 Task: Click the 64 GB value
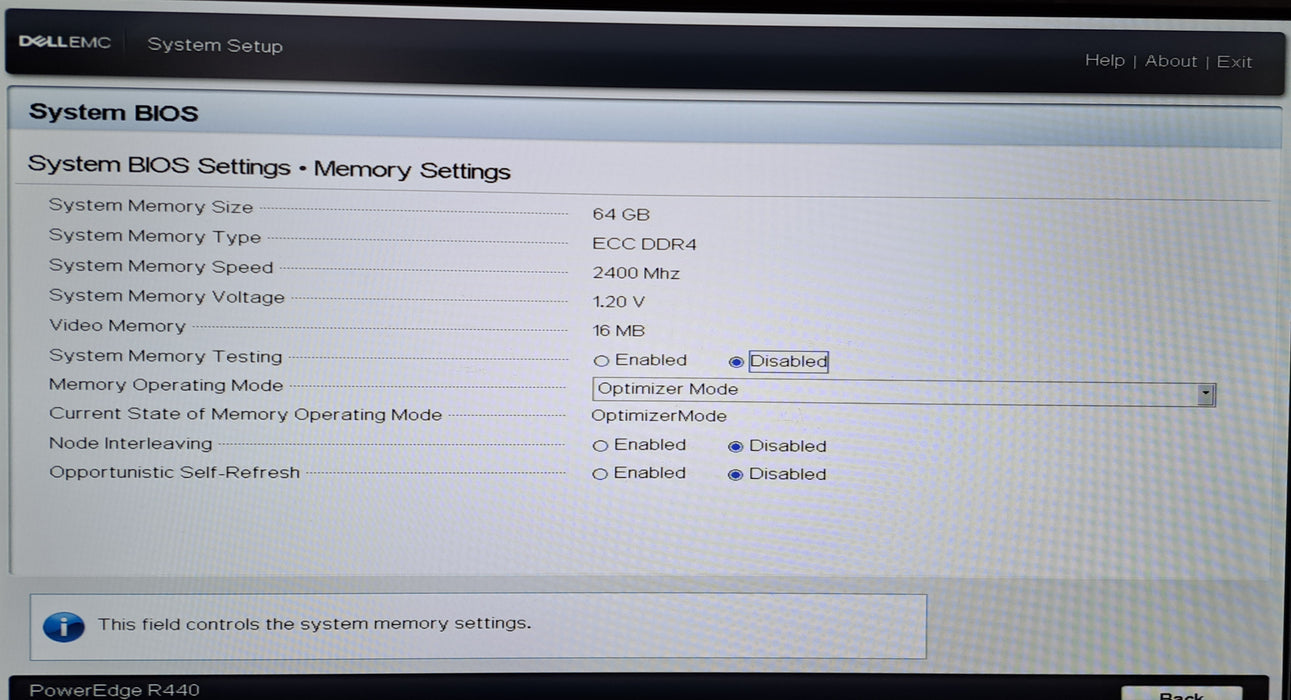point(621,214)
